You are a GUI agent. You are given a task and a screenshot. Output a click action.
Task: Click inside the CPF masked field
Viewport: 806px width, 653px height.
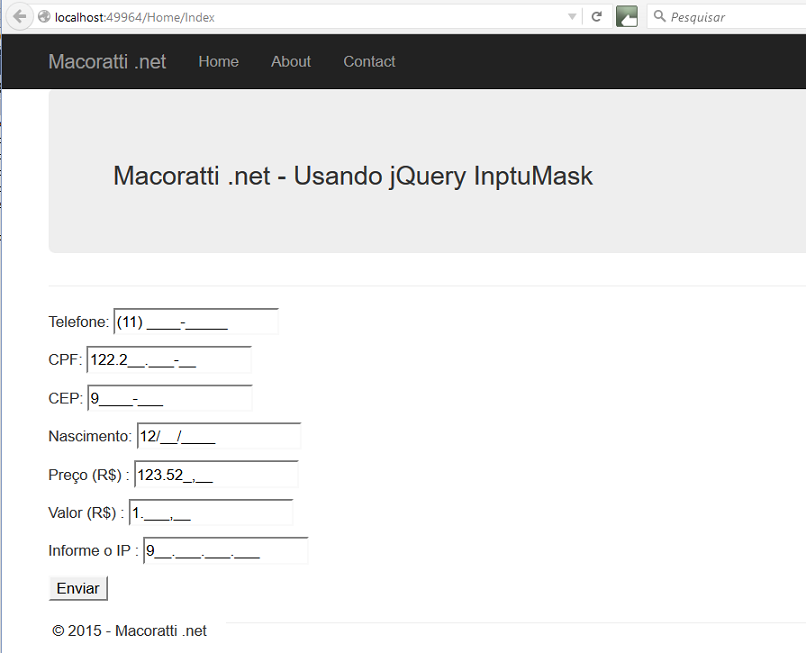click(x=168, y=359)
